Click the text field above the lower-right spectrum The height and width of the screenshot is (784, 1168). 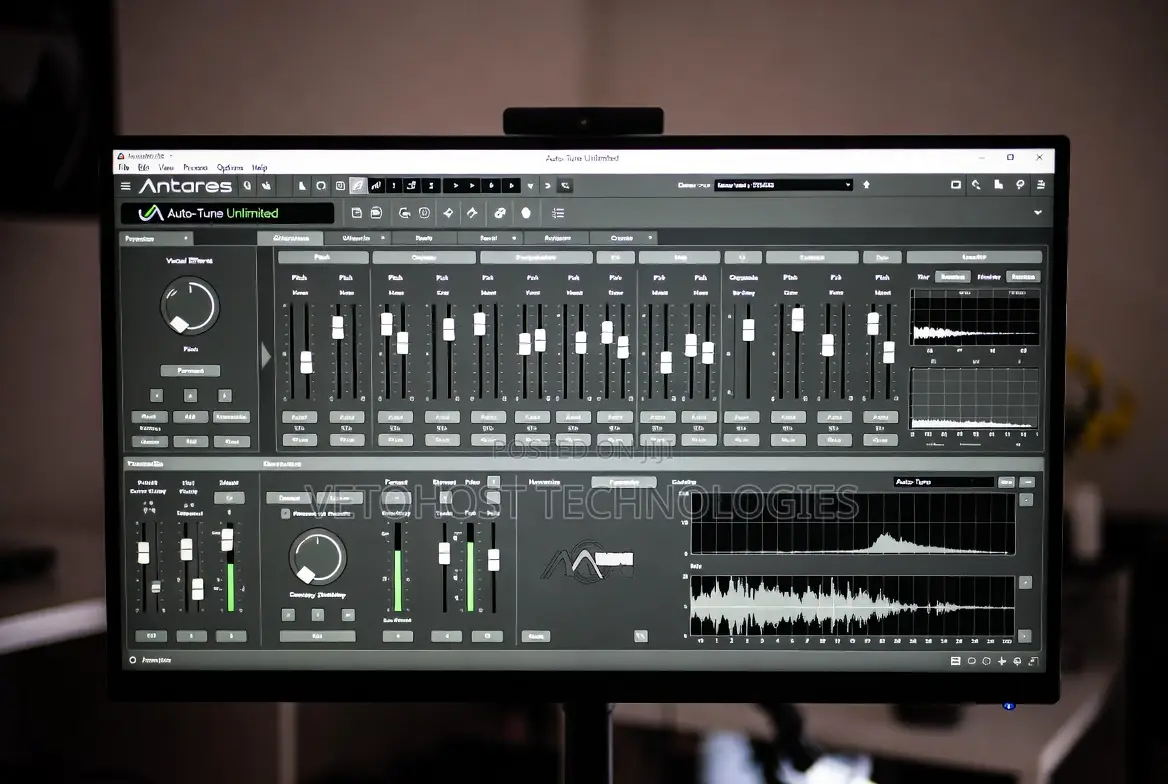(943, 482)
